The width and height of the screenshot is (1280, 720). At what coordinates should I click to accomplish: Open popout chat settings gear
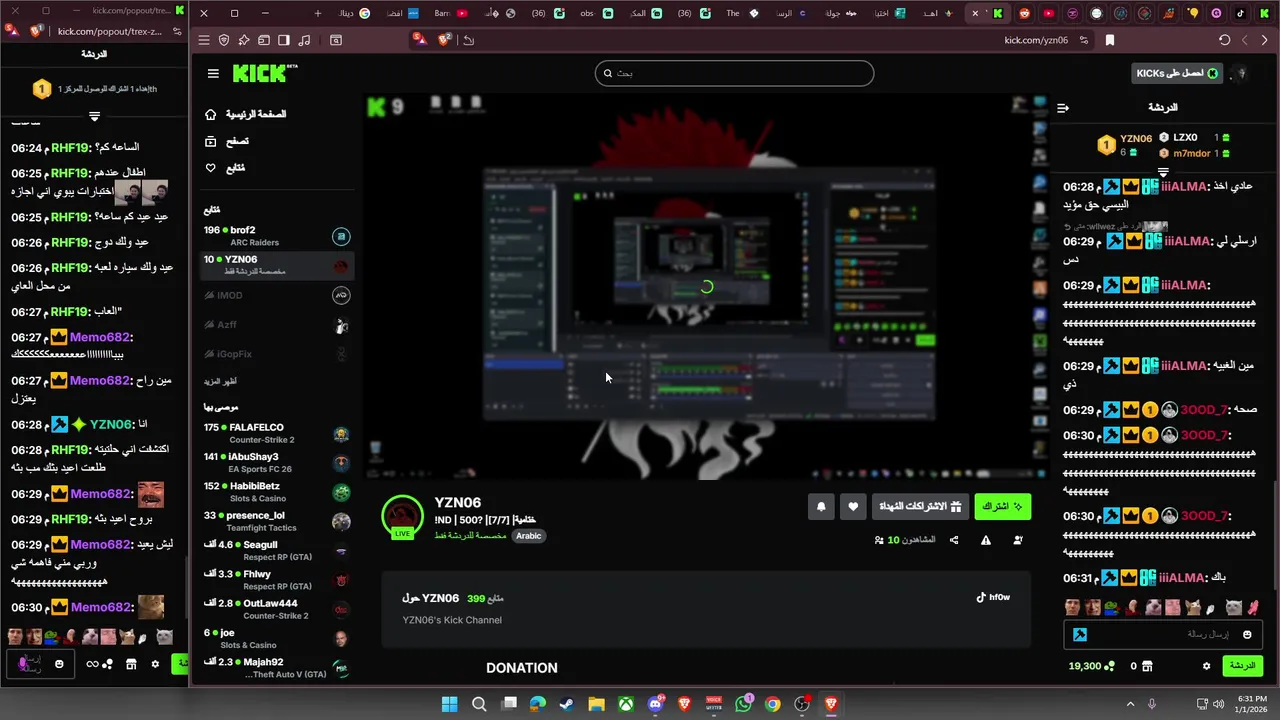click(155, 664)
